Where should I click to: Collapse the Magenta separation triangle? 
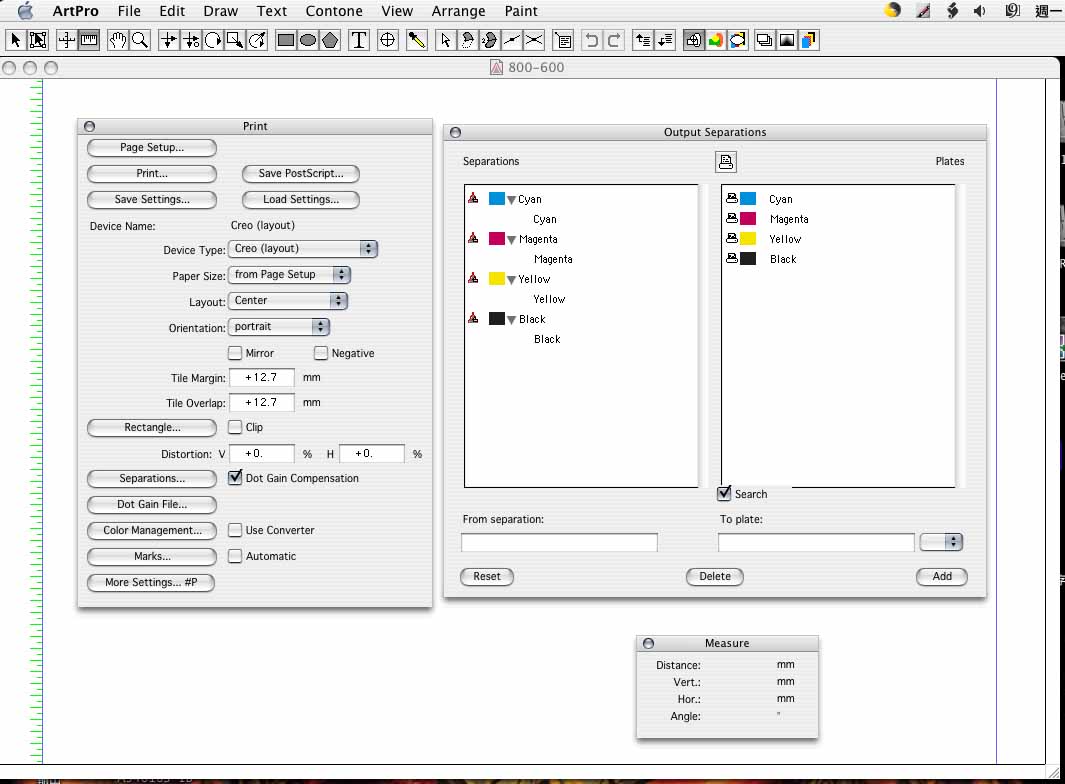[511, 240]
